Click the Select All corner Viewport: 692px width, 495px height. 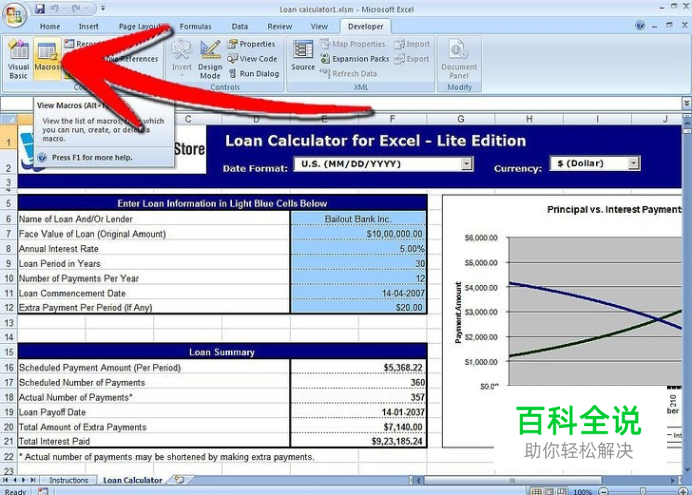click(9, 119)
